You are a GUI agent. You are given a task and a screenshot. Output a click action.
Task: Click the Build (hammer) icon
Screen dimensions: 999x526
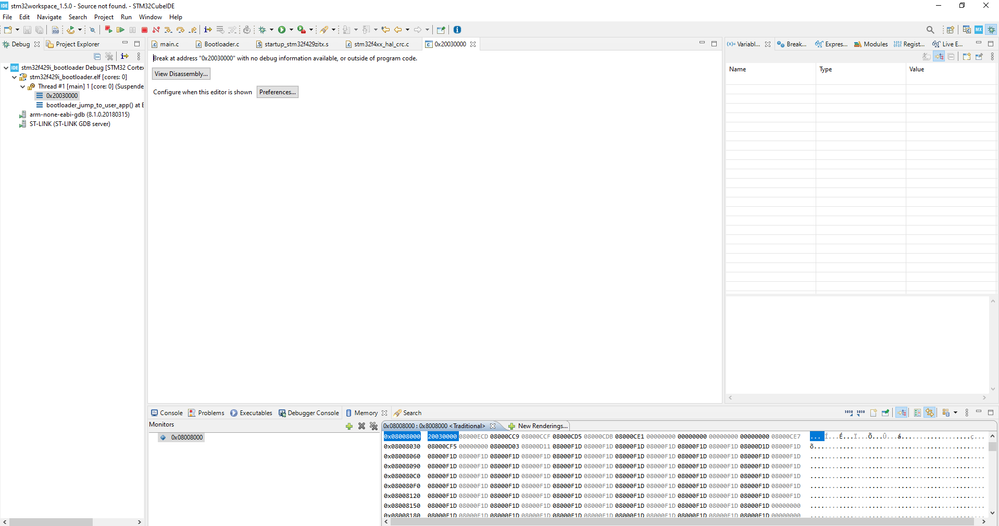point(71,30)
